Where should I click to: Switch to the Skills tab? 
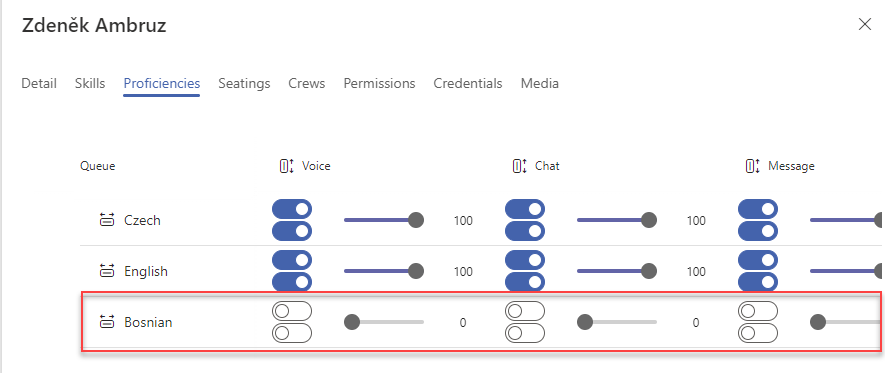point(90,84)
